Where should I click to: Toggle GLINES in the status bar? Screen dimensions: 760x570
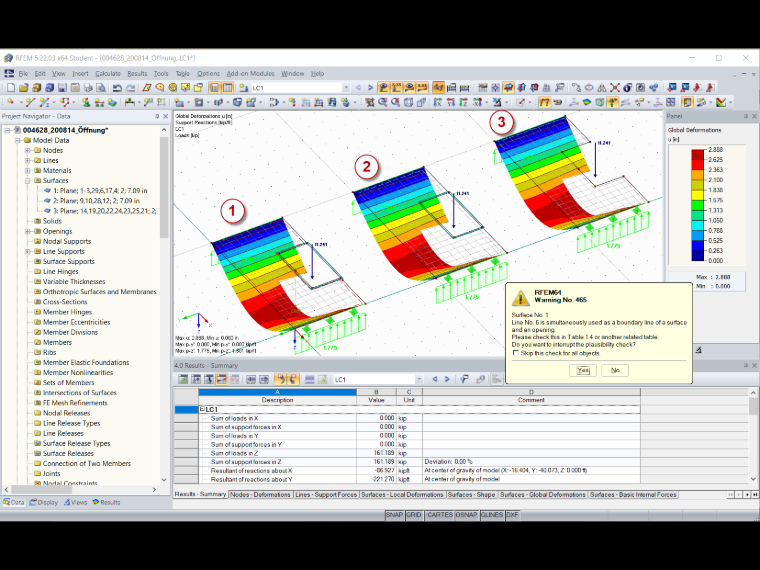pyautogui.click(x=491, y=515)
